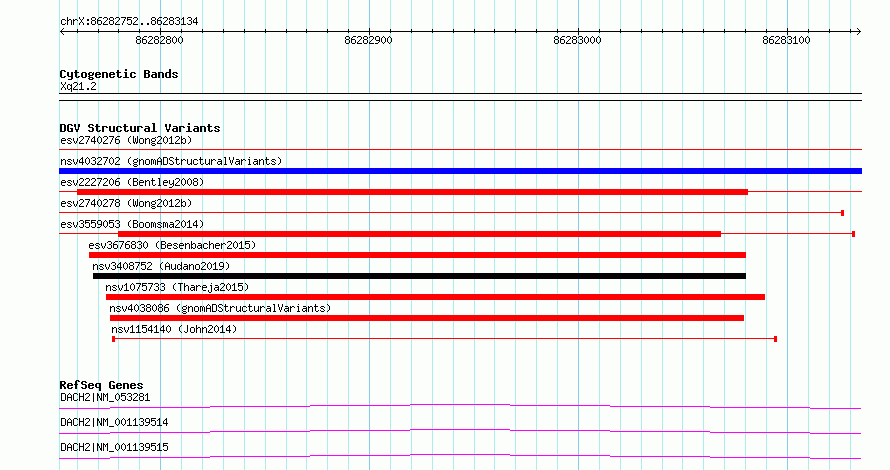Click the red nsv4038086 variant bar
The height and width of the screenshot is (470, 890).
click(427, 318)
